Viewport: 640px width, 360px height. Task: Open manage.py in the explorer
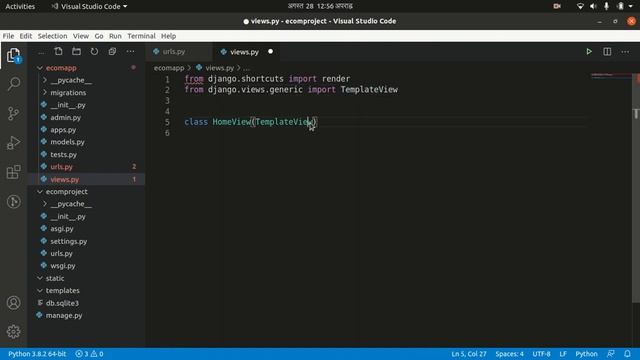click(x=64, y=315)
